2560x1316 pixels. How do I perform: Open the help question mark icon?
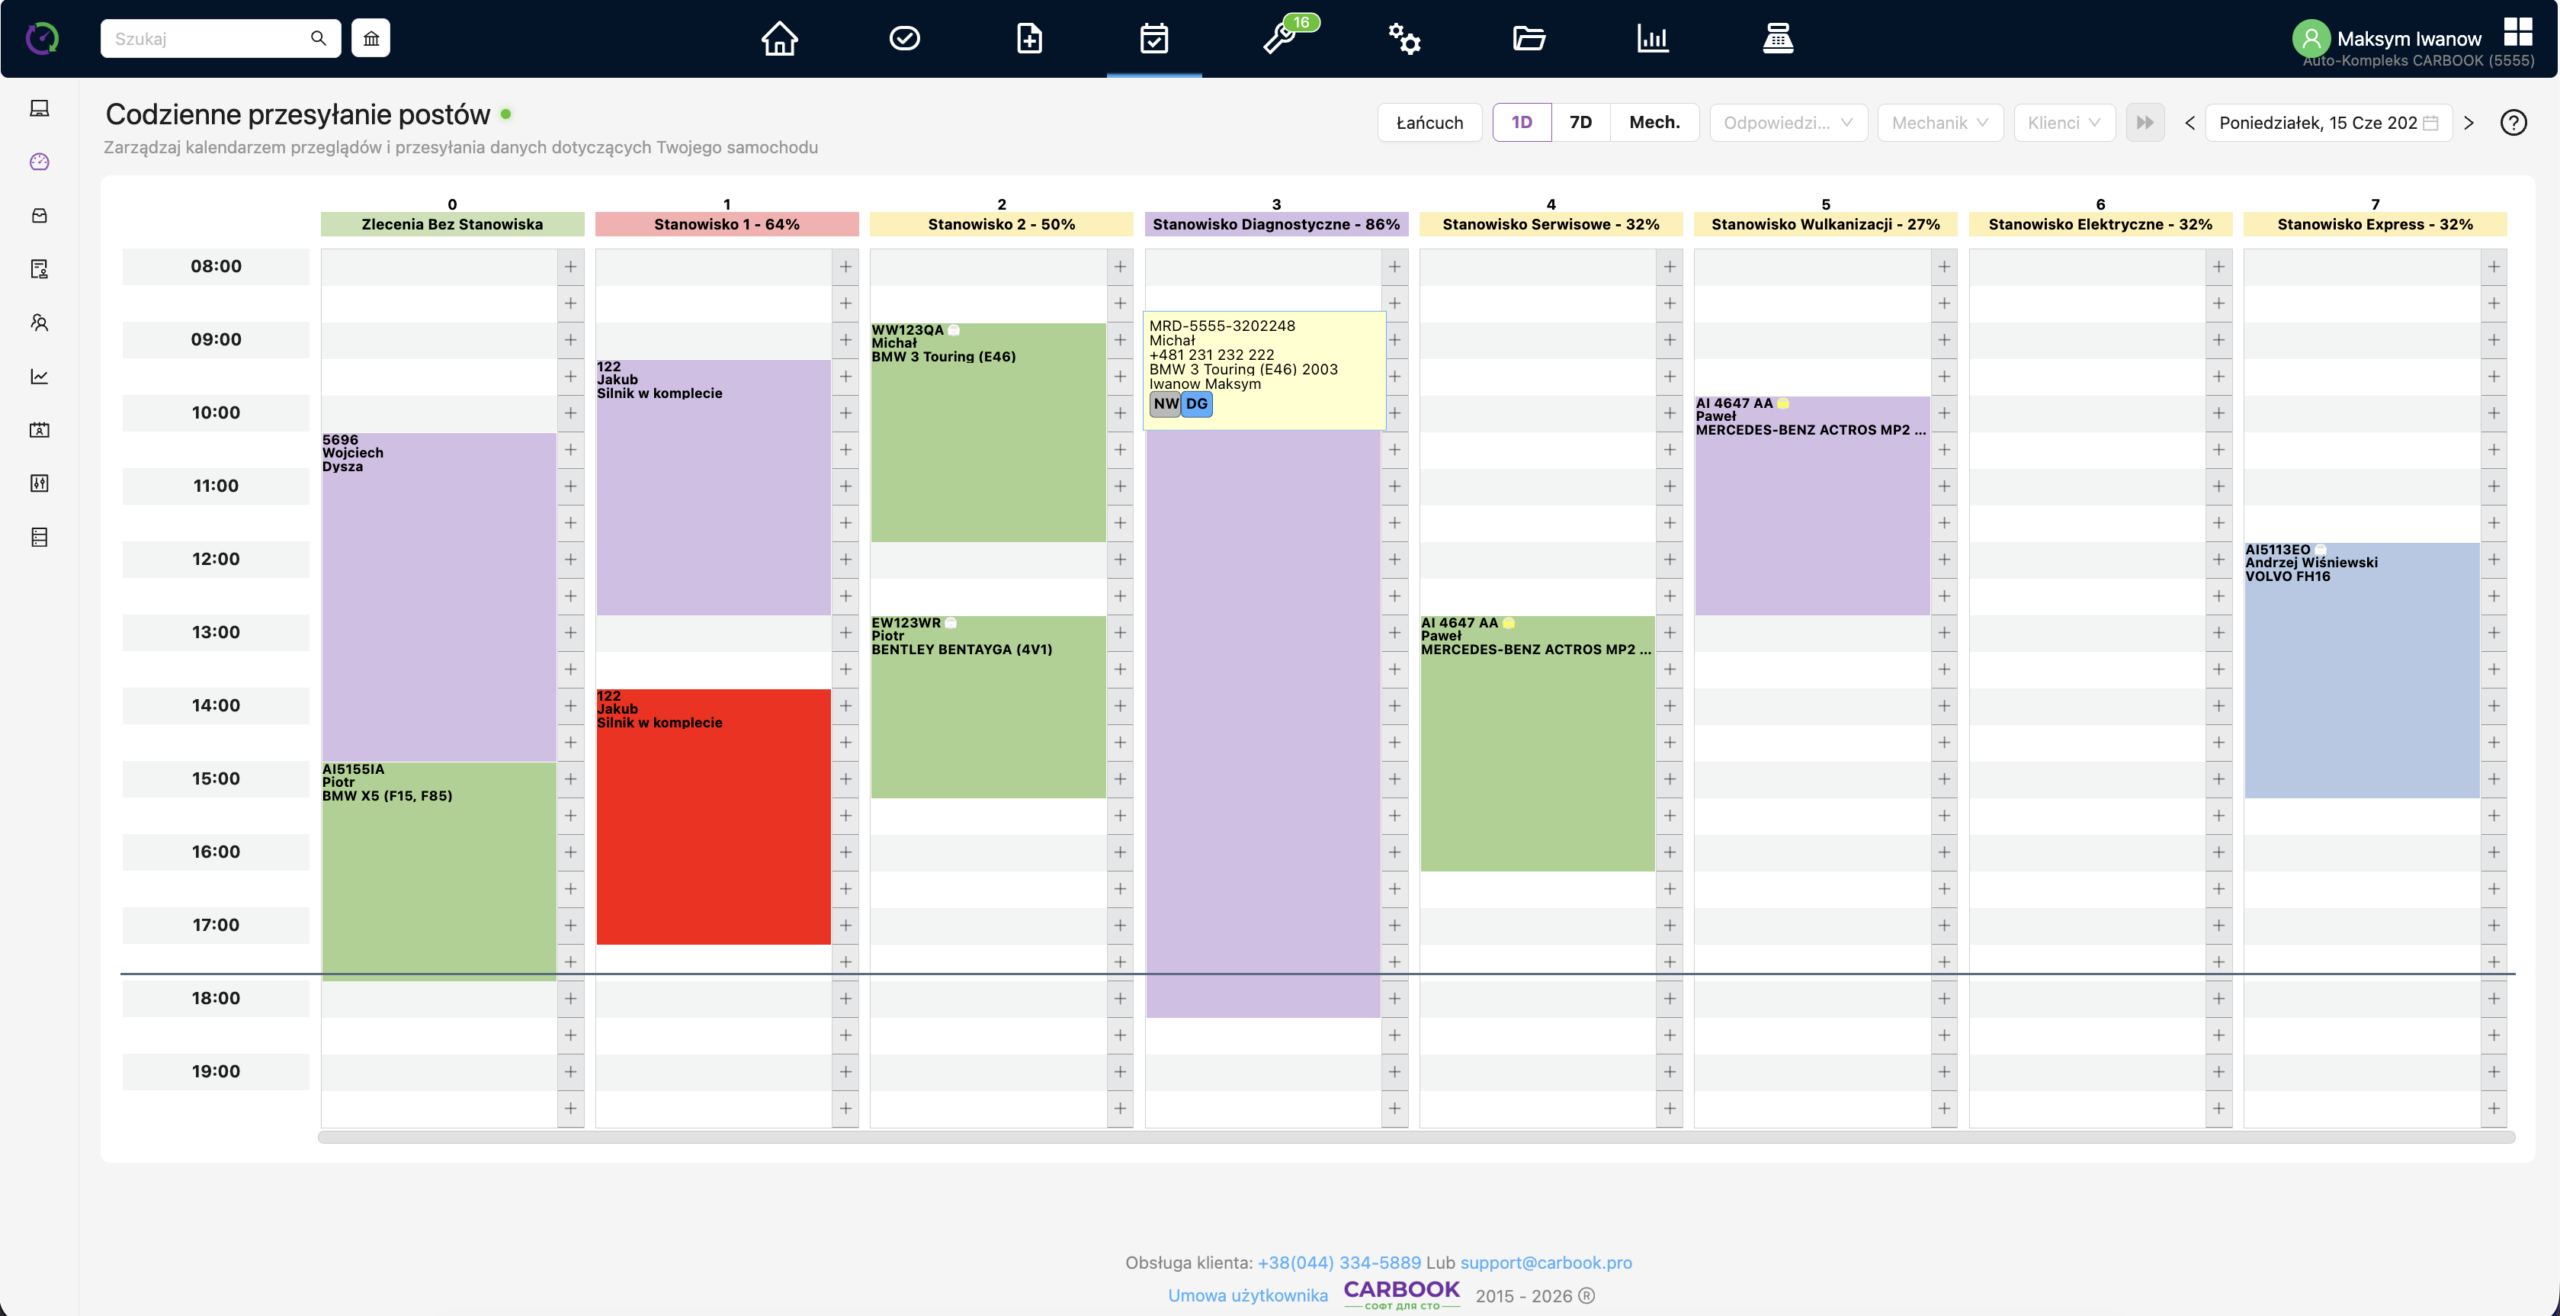(x=2513, y=123)
